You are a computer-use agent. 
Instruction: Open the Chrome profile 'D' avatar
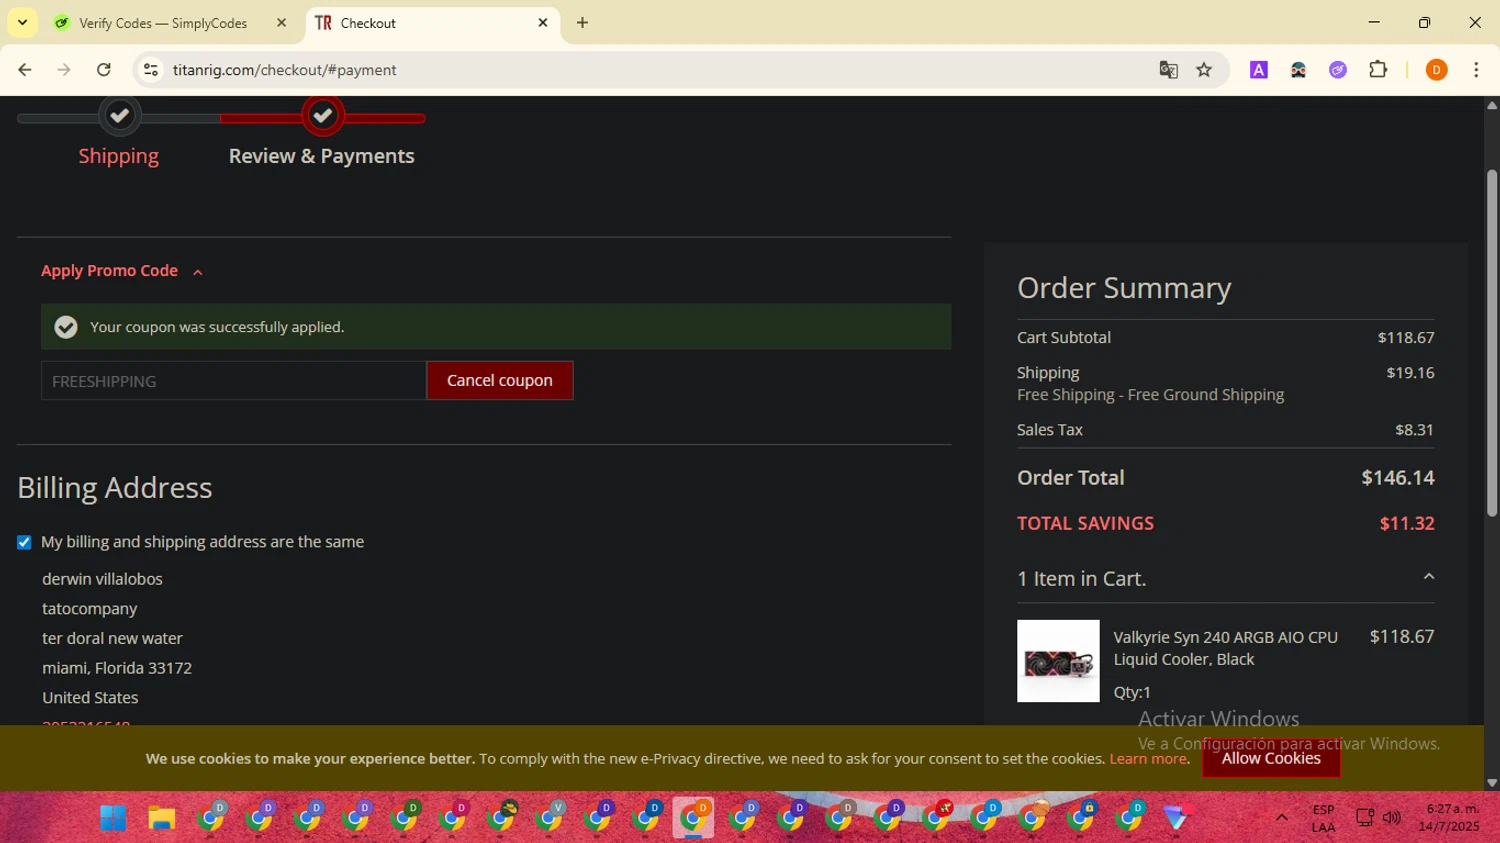(x=1436, y=70)
